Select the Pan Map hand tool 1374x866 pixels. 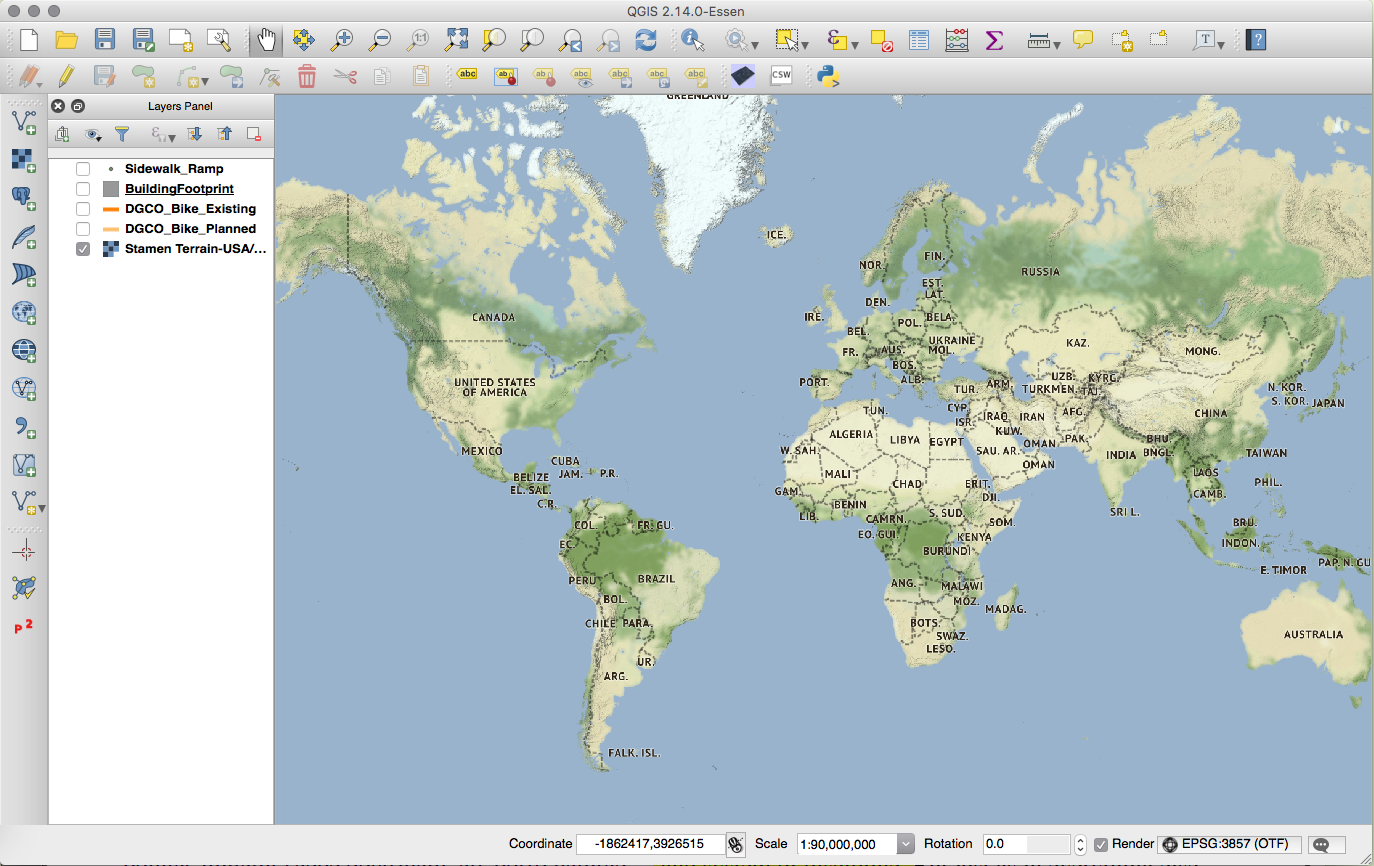(x=266, y=40)
